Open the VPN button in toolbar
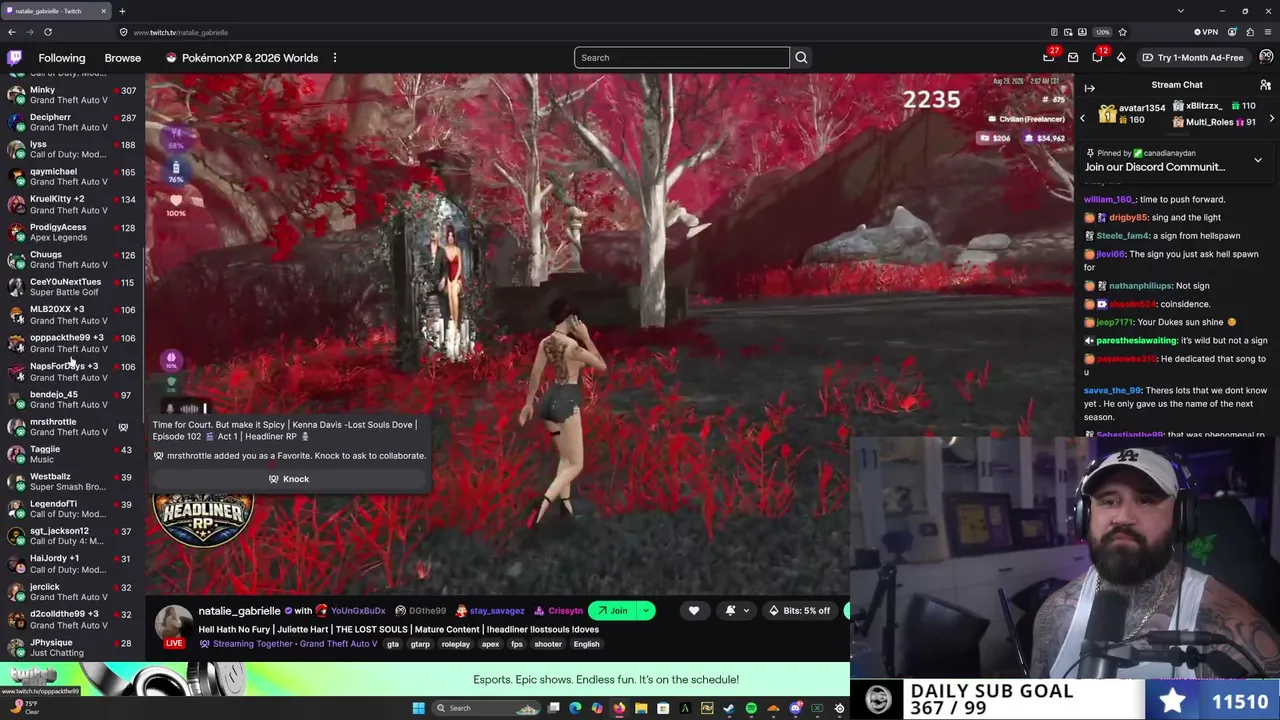The width and height of the screenshot is (1280, 720). coord(1208,32)
